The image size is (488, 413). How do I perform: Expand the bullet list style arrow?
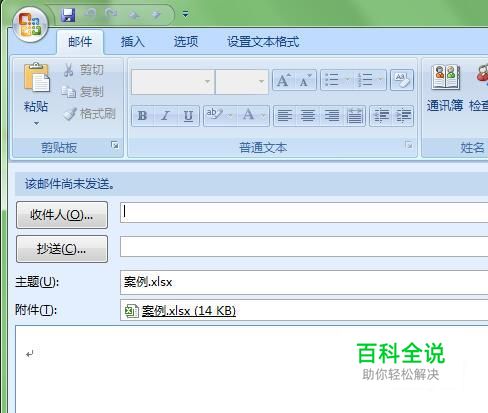click(x=347, y=80)
